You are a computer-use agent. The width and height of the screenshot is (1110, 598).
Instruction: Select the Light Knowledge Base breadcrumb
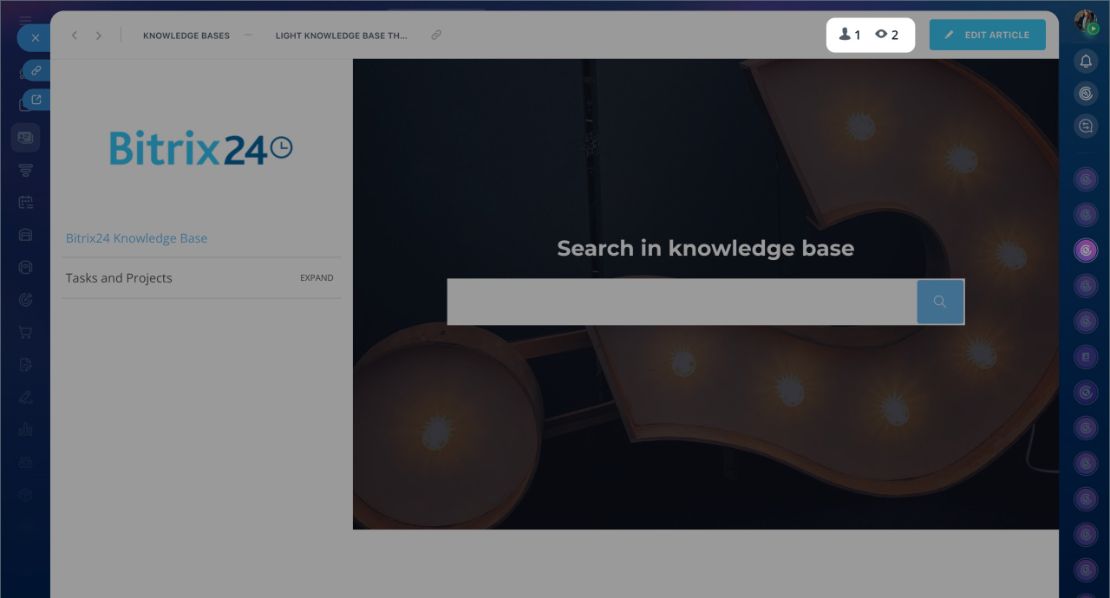[x=341, y=35]
